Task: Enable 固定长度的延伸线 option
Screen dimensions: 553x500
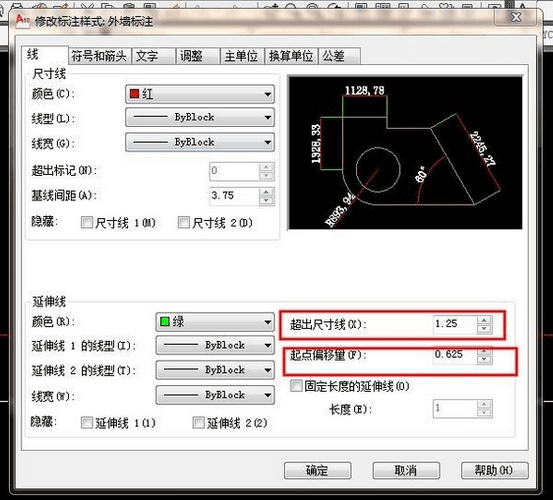Action: 296,386
